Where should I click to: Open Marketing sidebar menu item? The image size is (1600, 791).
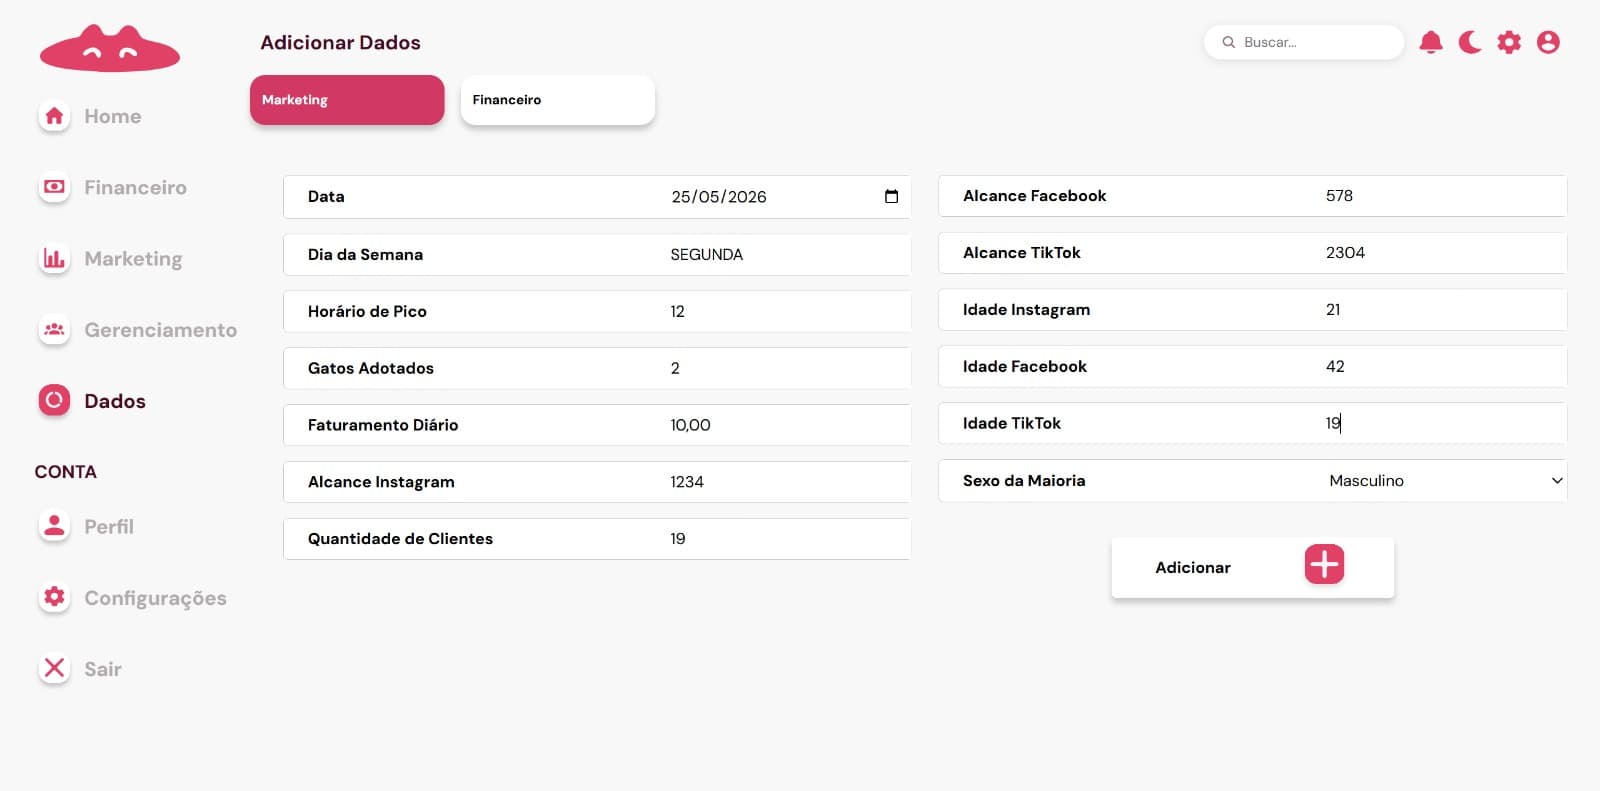(x=133, y=258)
